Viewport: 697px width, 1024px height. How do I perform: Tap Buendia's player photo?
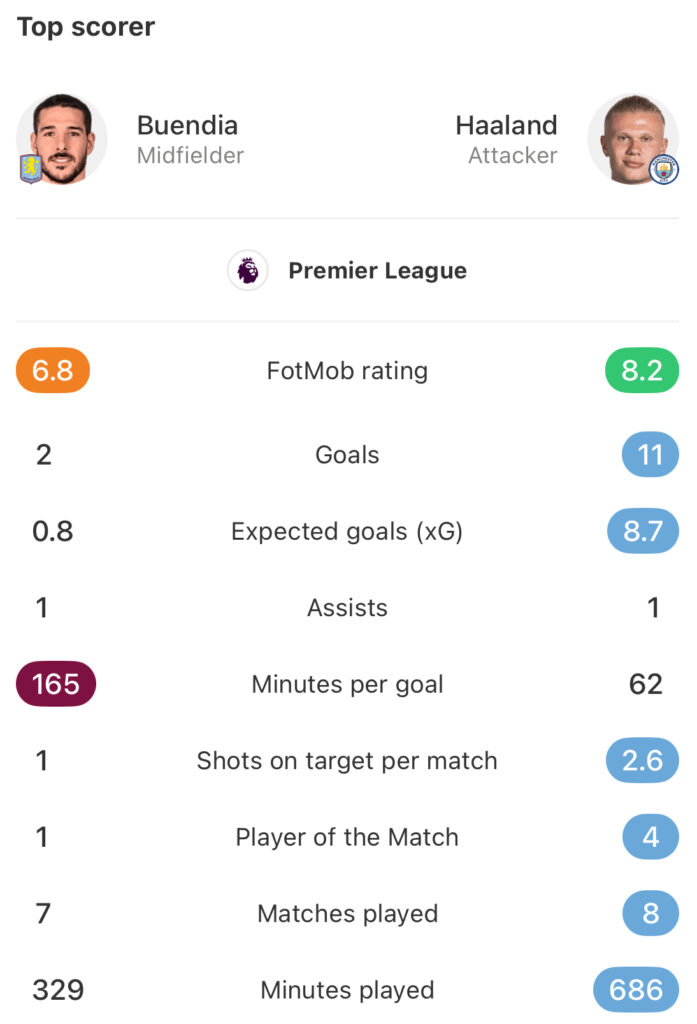coord(62,139)
